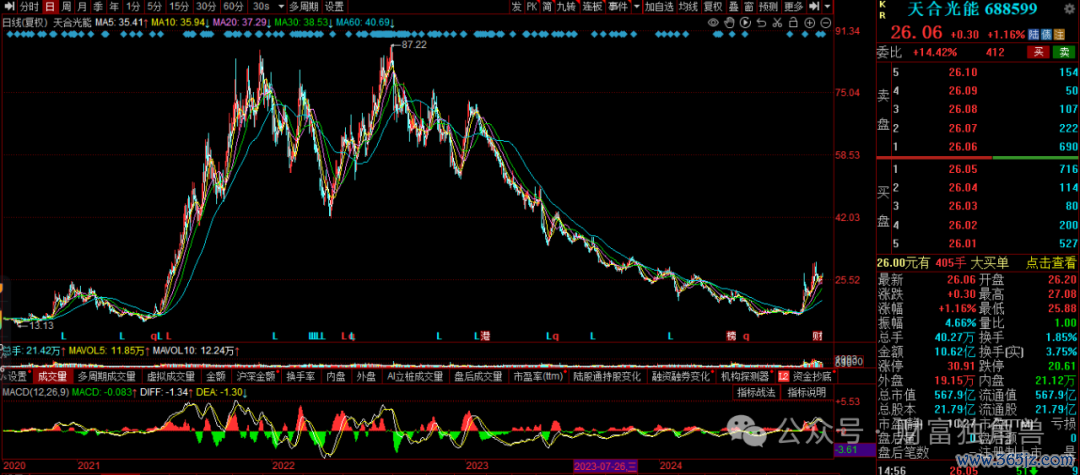Image resolution: width=1080 pixels, height=475 pixels.
Task: Click the blue 陆 badge icon
Action: [x=1034, y=34]
